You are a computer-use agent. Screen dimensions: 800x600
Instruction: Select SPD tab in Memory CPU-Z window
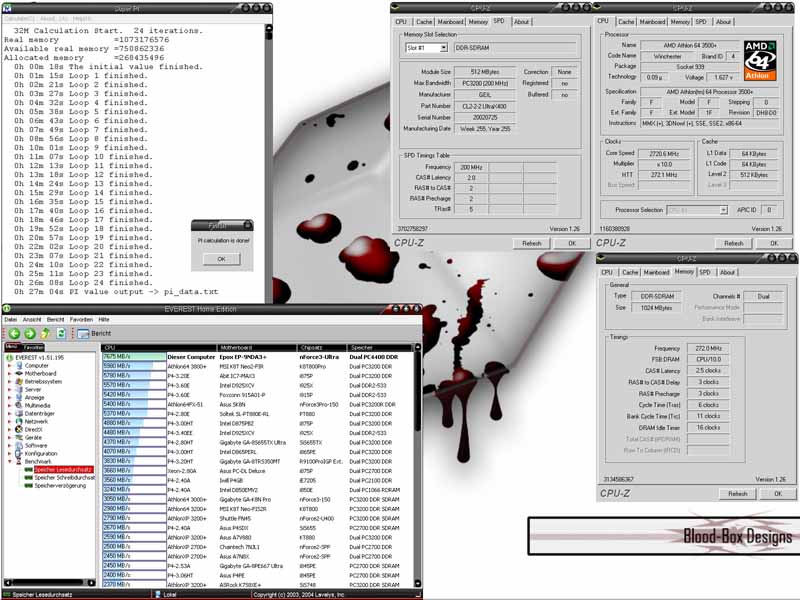pos(705,272)
